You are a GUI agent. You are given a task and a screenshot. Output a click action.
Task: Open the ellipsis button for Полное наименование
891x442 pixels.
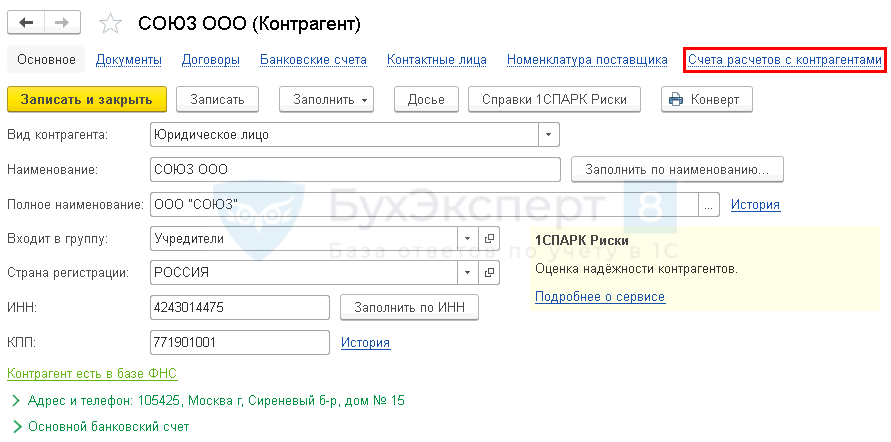point(708,205)
